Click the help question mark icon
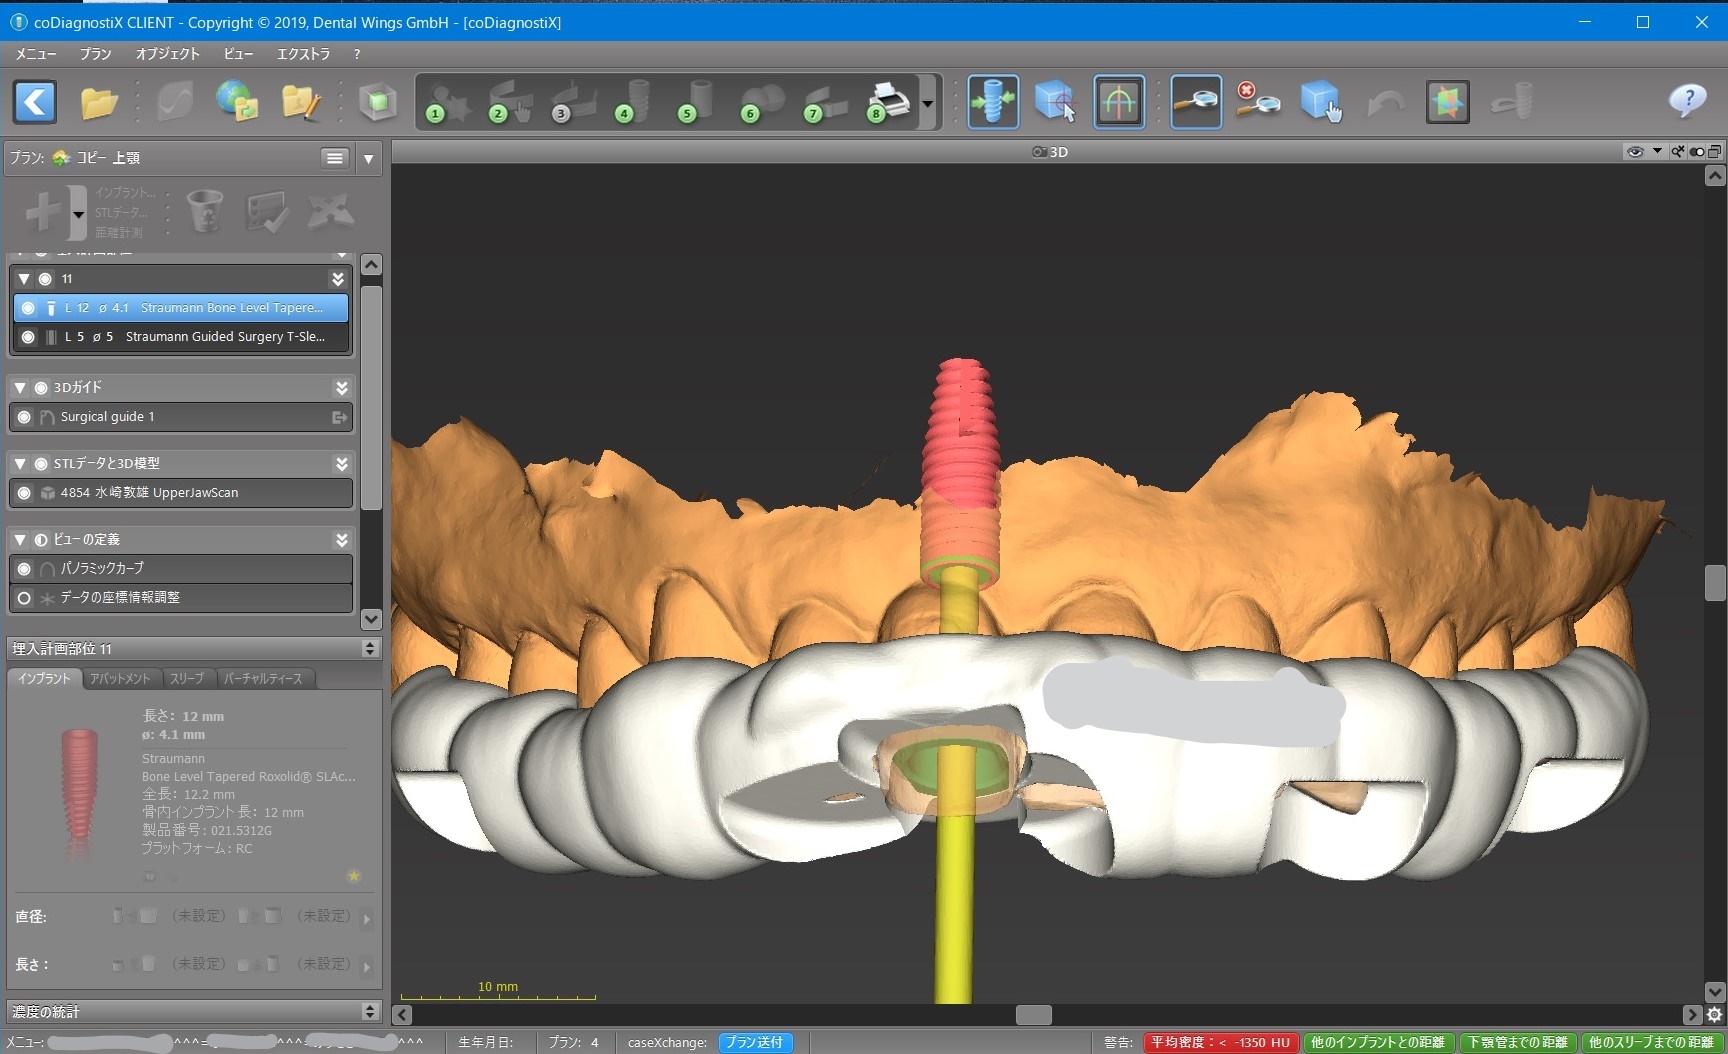Viewport: 1728px width, 1054px height. [x=1687, y=100]
